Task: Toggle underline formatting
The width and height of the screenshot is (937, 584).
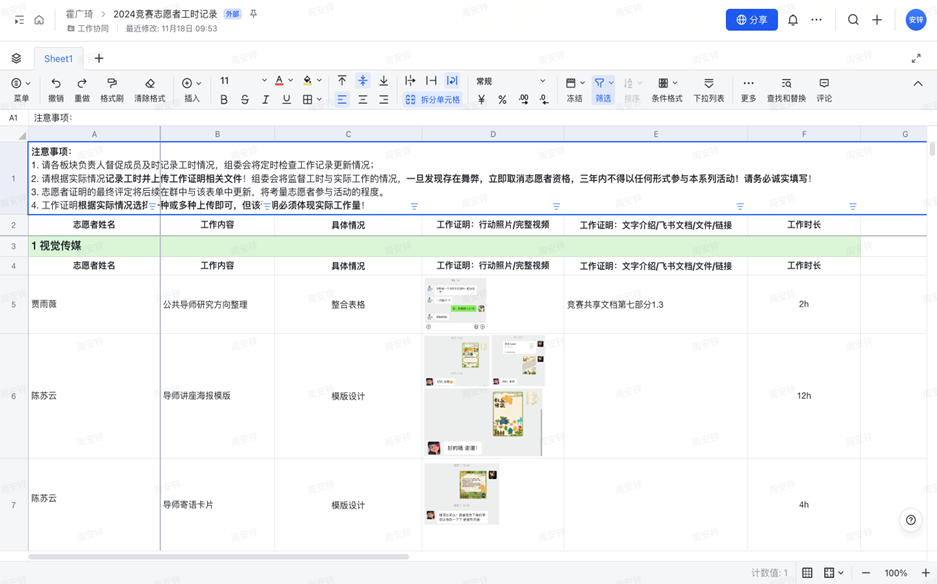Action: [x=287, y=100]
